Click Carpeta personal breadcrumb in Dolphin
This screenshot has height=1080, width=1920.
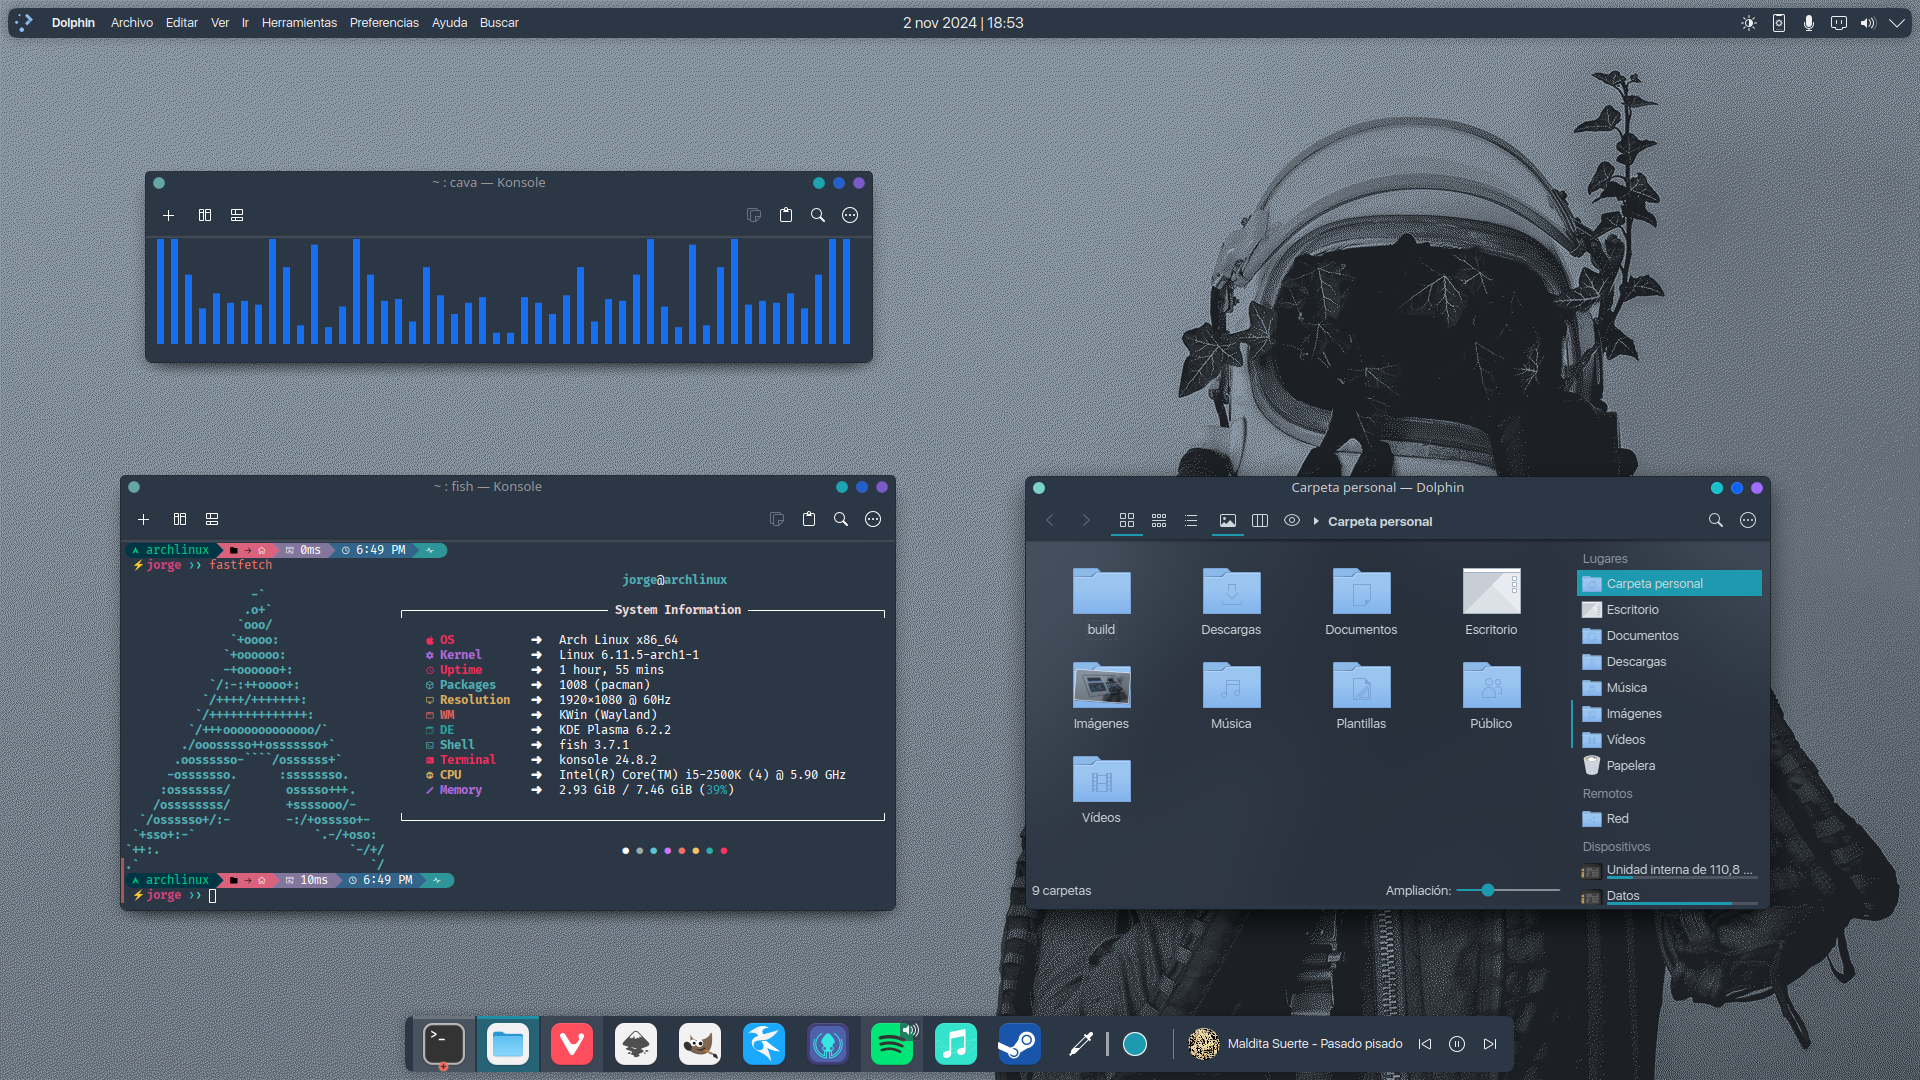(1380, 521)
